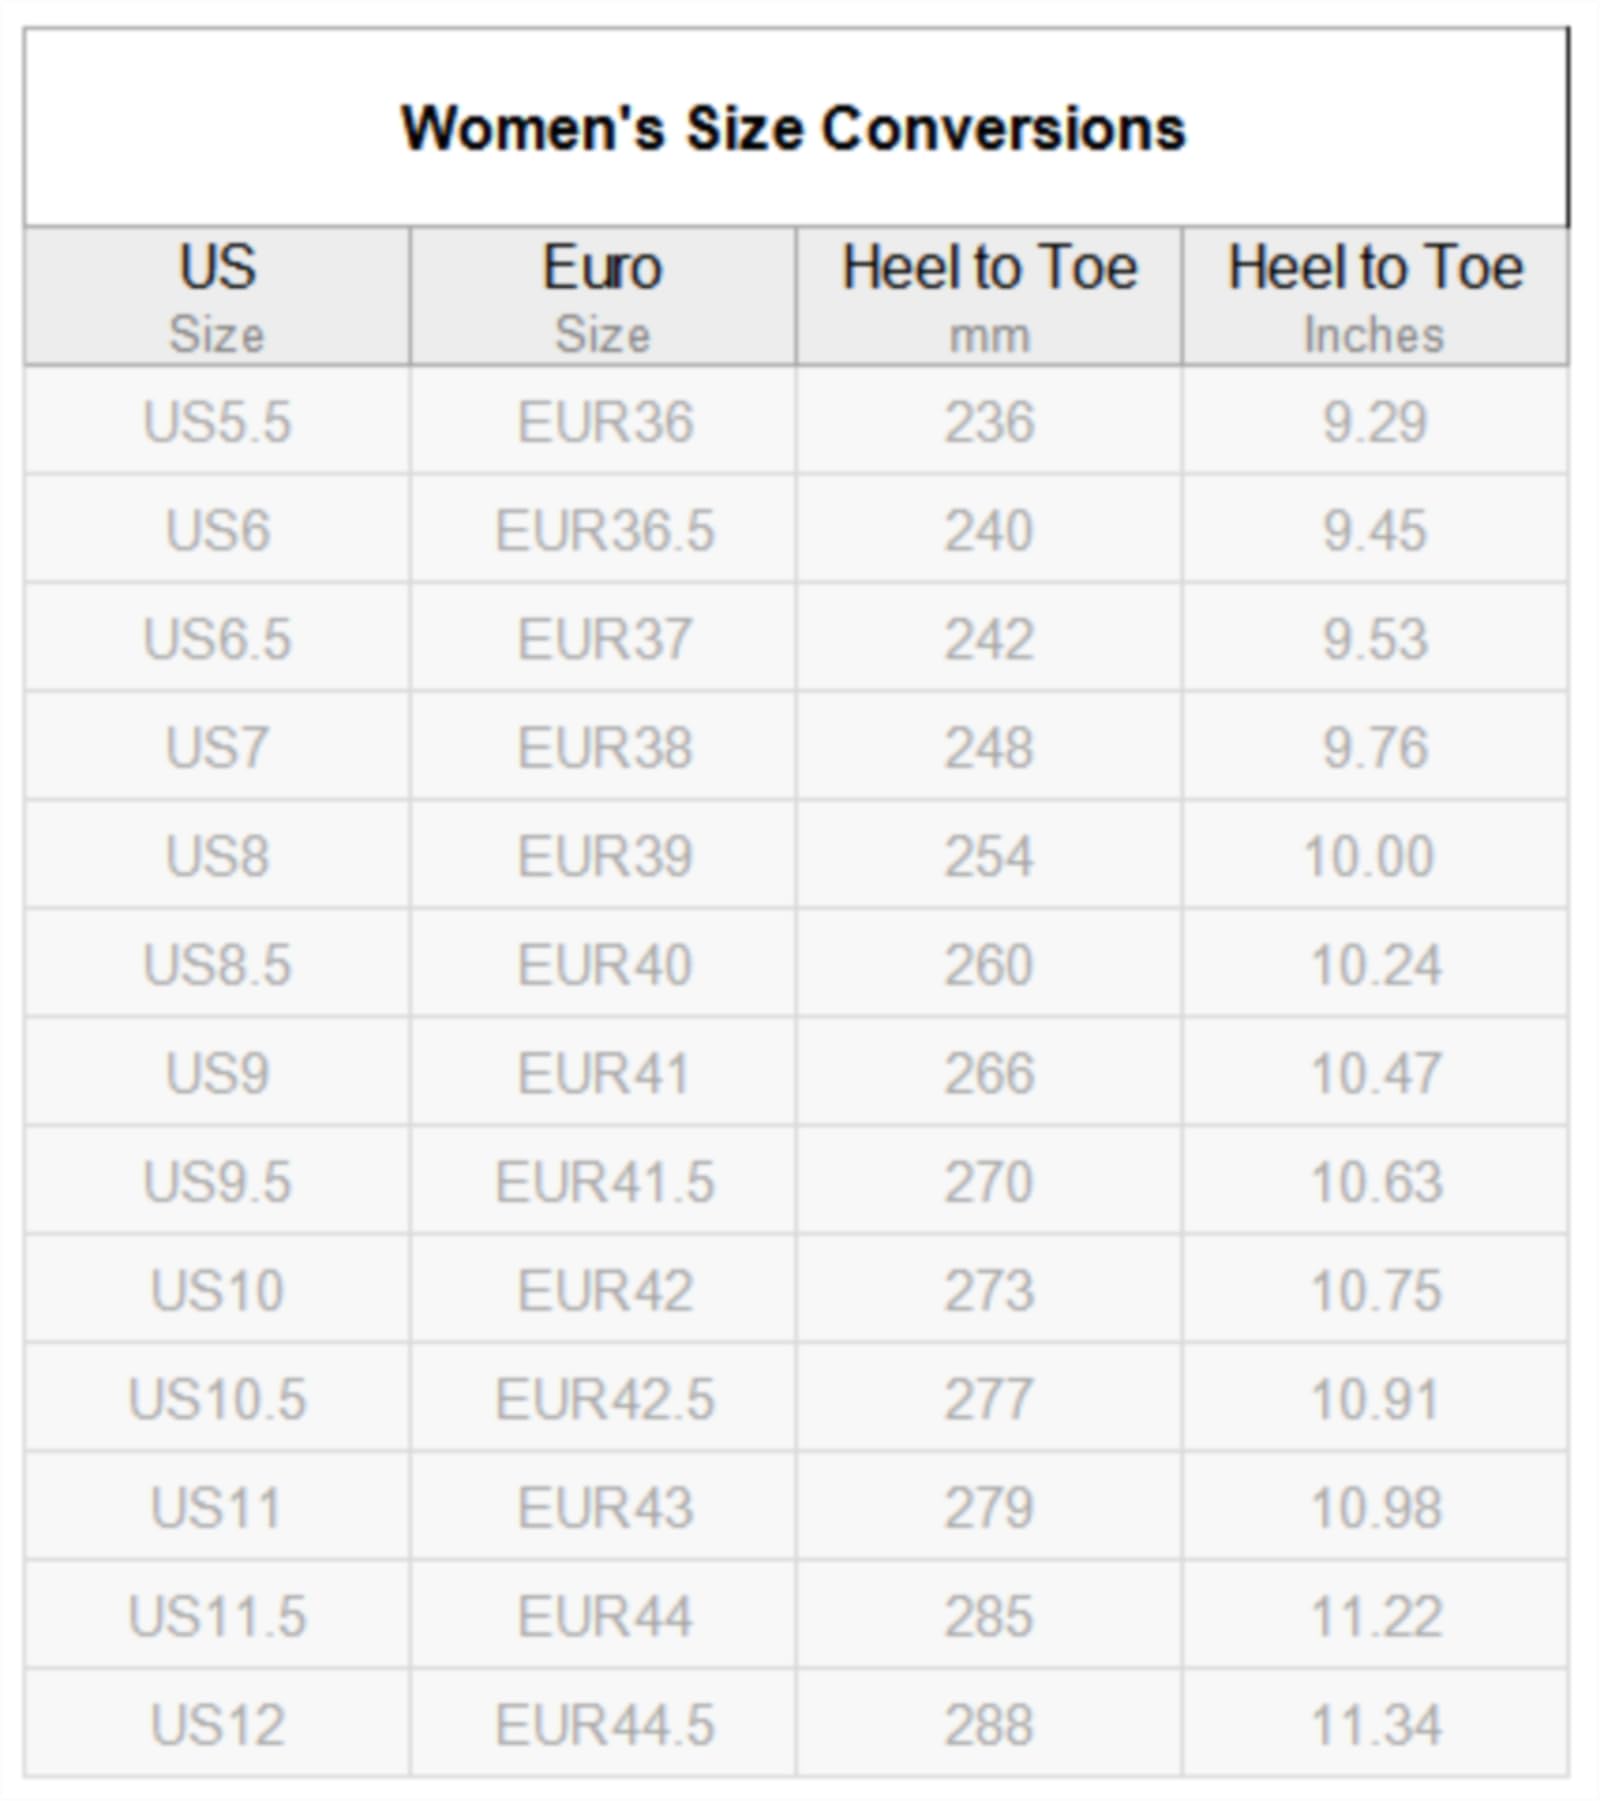Select the EUR42.5 cell
1600x1801 pixels.
603,1399
